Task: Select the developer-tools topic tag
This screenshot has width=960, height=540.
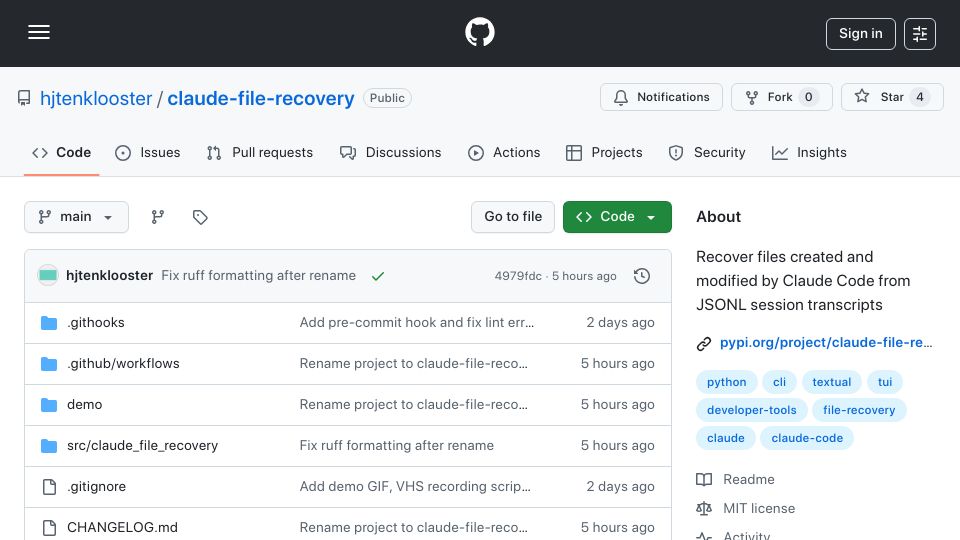Action: coord(752,410)
